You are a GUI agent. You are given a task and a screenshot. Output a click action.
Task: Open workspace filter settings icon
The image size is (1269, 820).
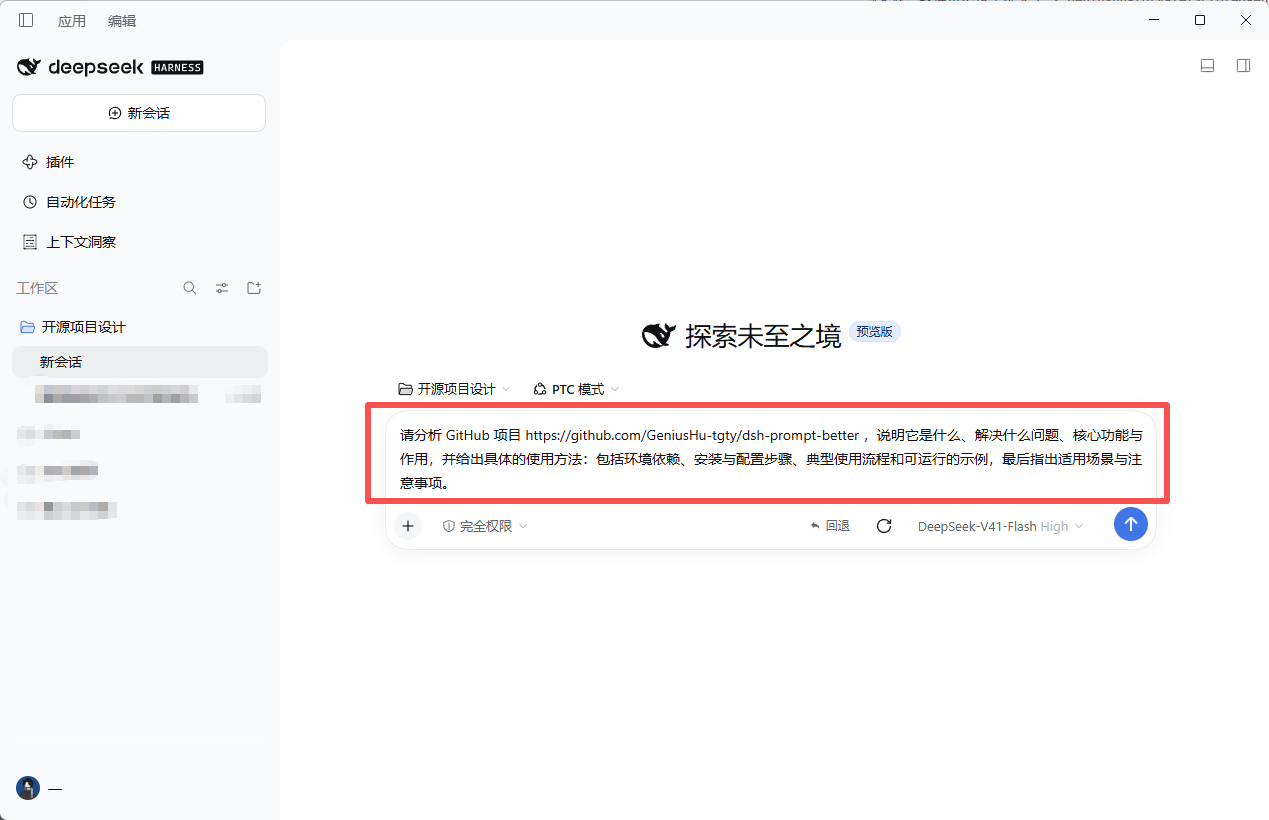click(x=222, y=288)
